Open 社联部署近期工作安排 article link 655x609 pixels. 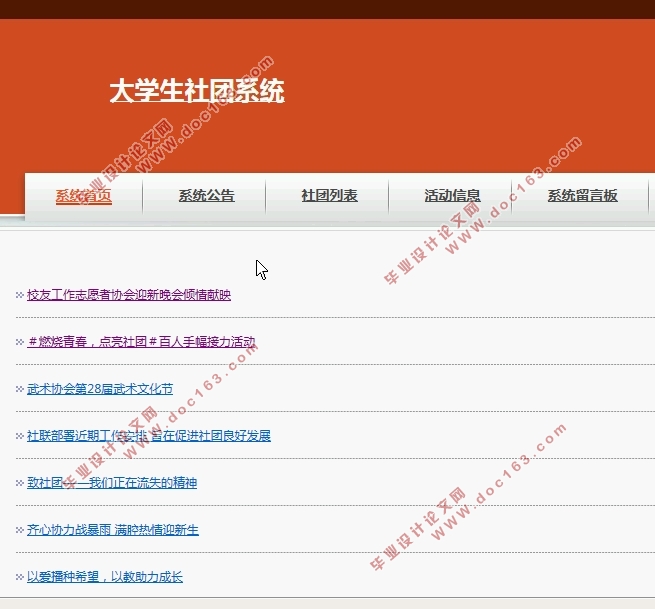pyautogui.click(x=149, y=436)
